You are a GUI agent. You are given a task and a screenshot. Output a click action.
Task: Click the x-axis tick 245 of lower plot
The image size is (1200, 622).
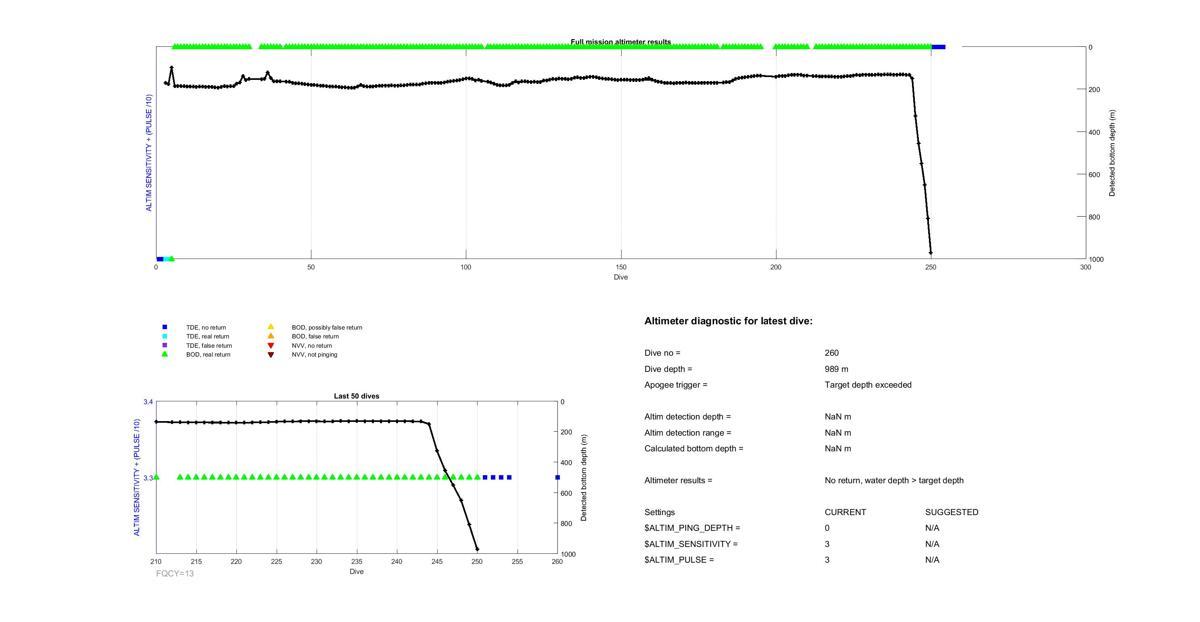point(437,562)
